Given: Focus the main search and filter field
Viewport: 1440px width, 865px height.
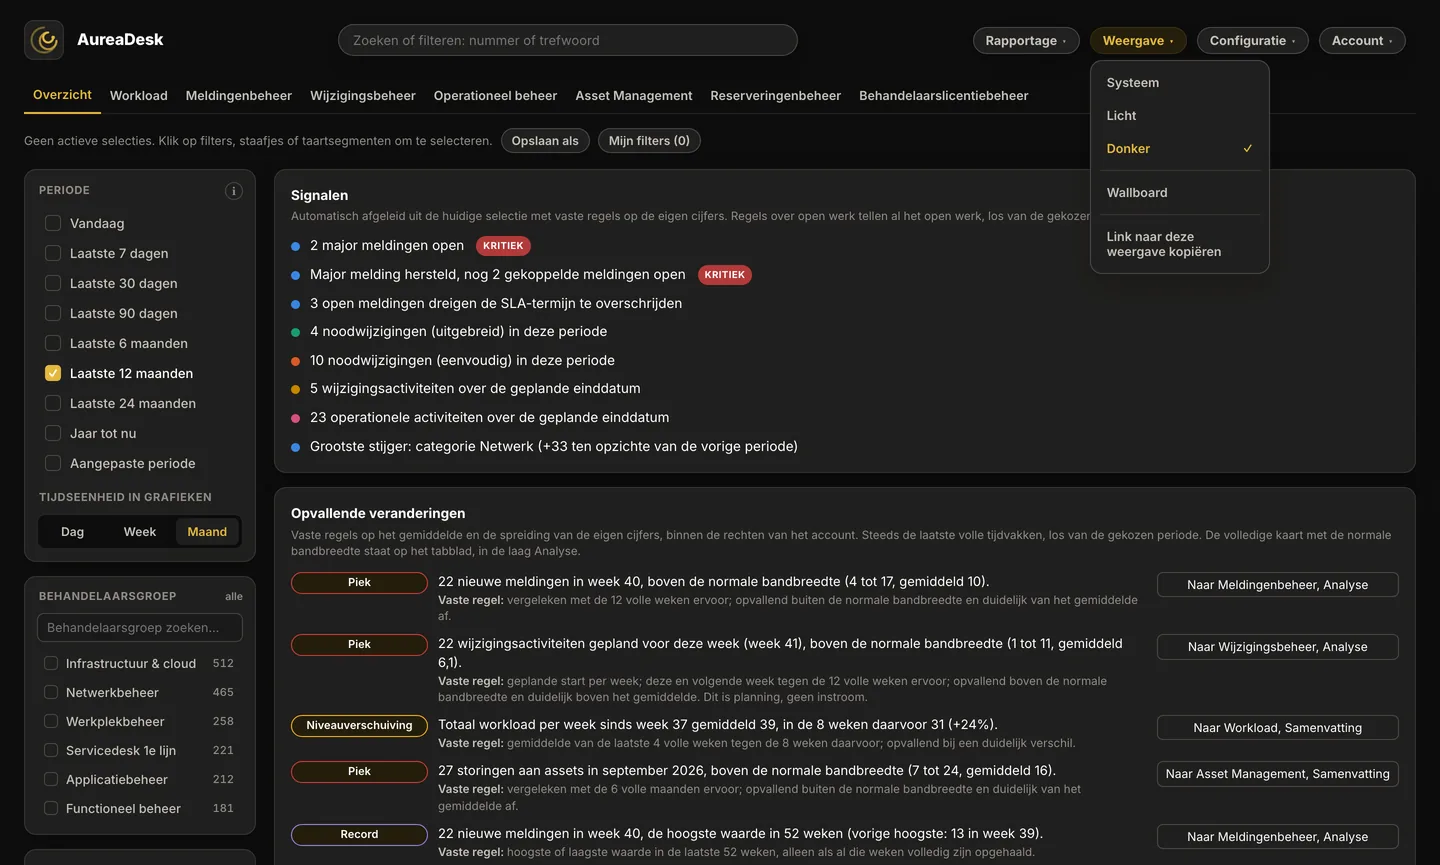Looking at the screenshot, I should click(x=568, y=40).
